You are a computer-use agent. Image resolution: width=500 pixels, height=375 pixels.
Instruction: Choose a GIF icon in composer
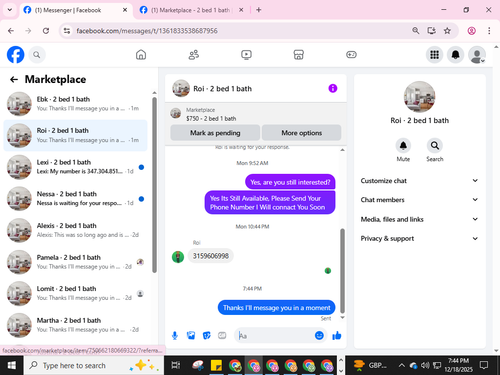pos(222,335)
